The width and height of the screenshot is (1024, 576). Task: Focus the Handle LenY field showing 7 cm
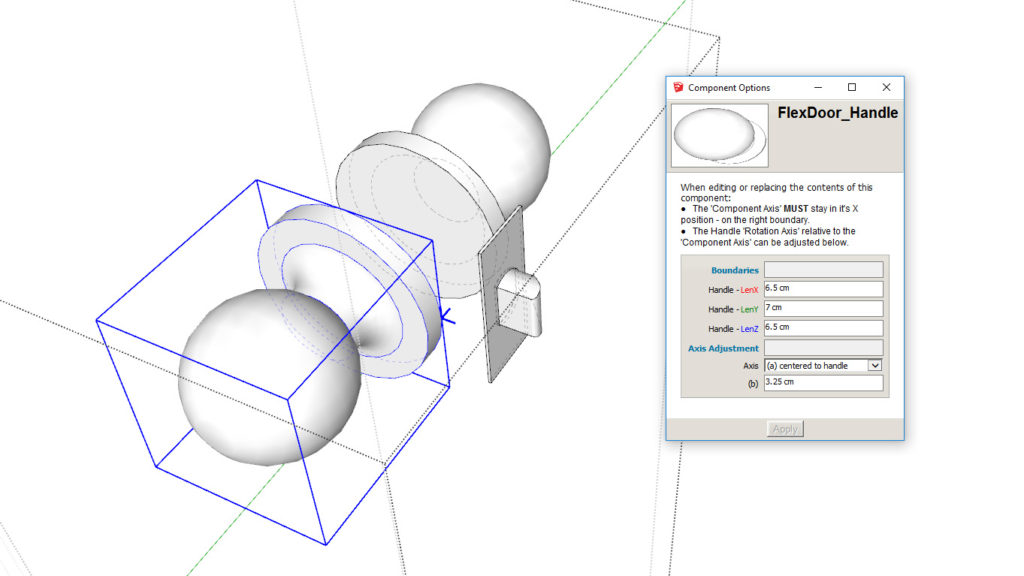(x=822, y=308)
